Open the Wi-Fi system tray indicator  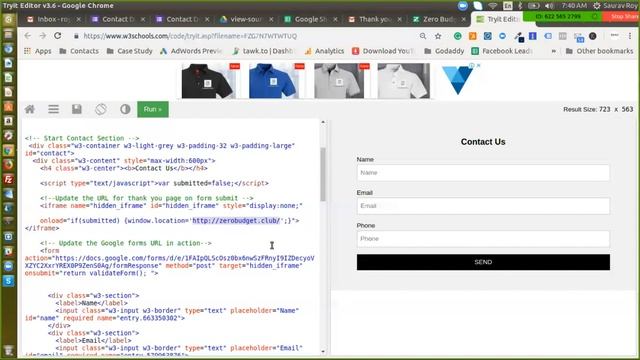click(493, 6)
